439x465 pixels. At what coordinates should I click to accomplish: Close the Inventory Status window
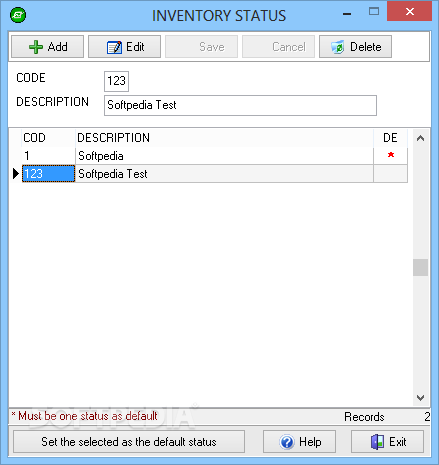click(410, 12)
